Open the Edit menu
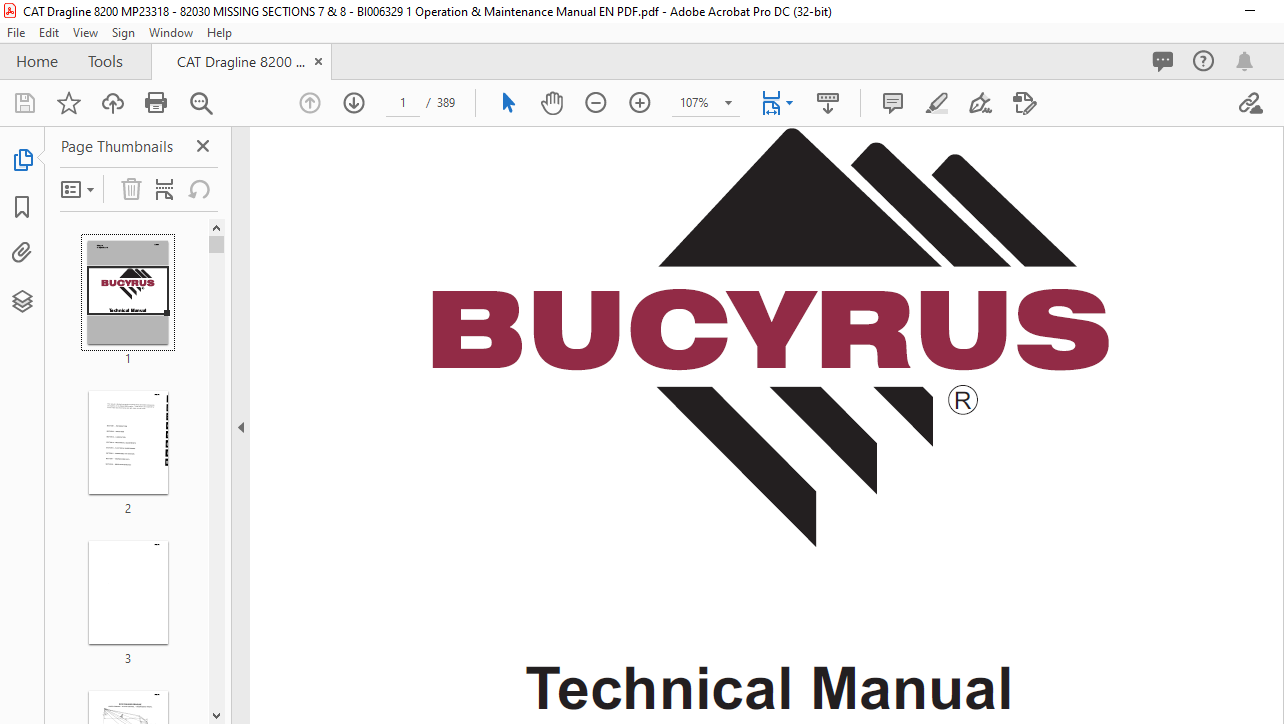This screenshot has height=724, width=1284. [x=49, y=33]
